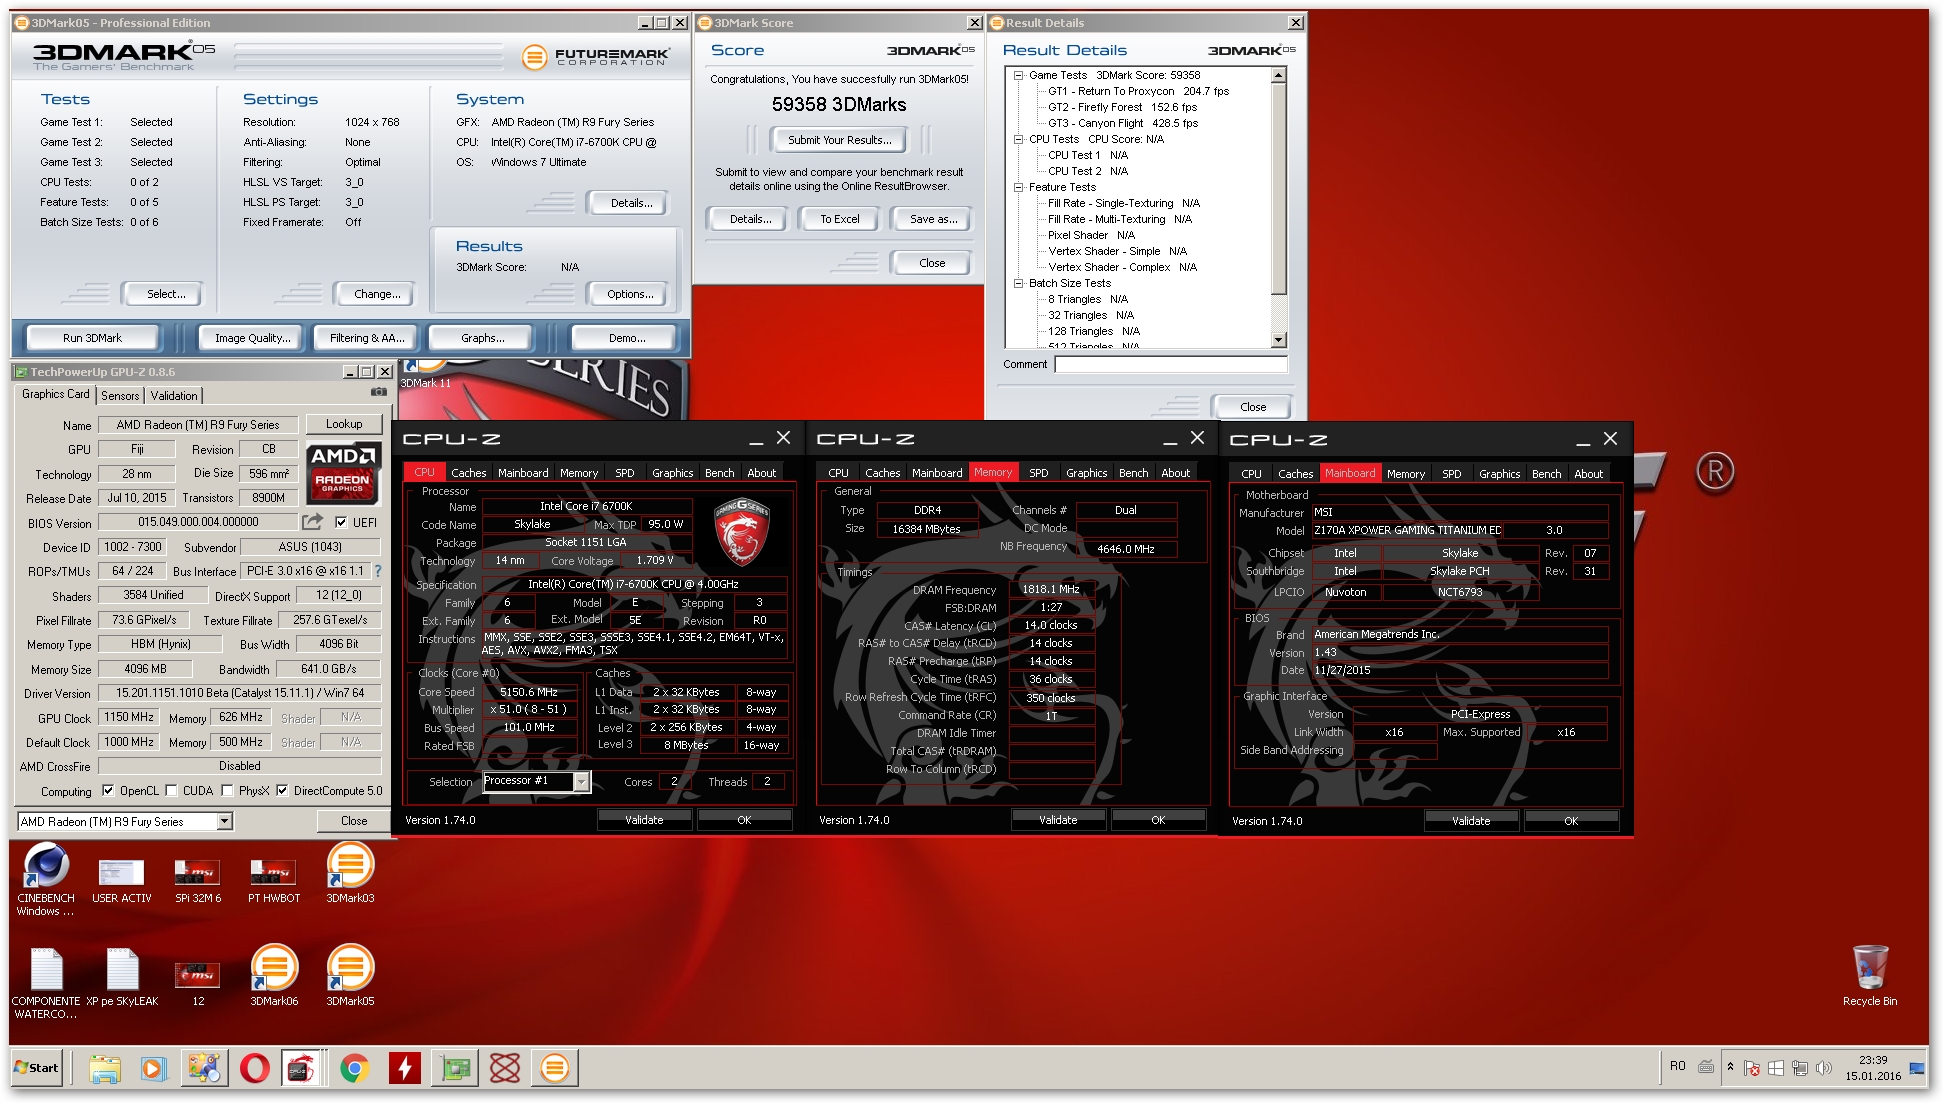The height and width of the screenshot is (1103, 1943).
Task: Switch to the GPU-Z Sensors tab
Action: point(120,396)
